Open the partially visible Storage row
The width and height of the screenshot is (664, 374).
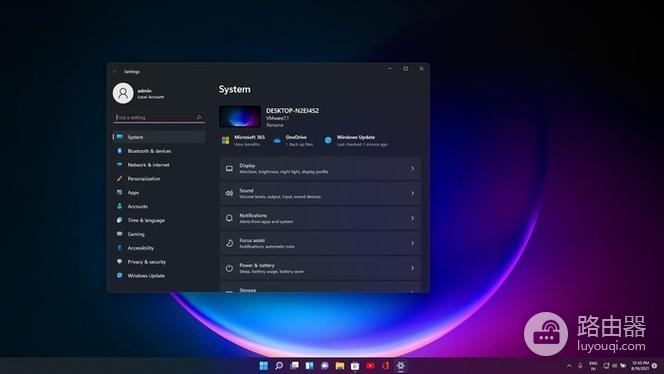320,288
